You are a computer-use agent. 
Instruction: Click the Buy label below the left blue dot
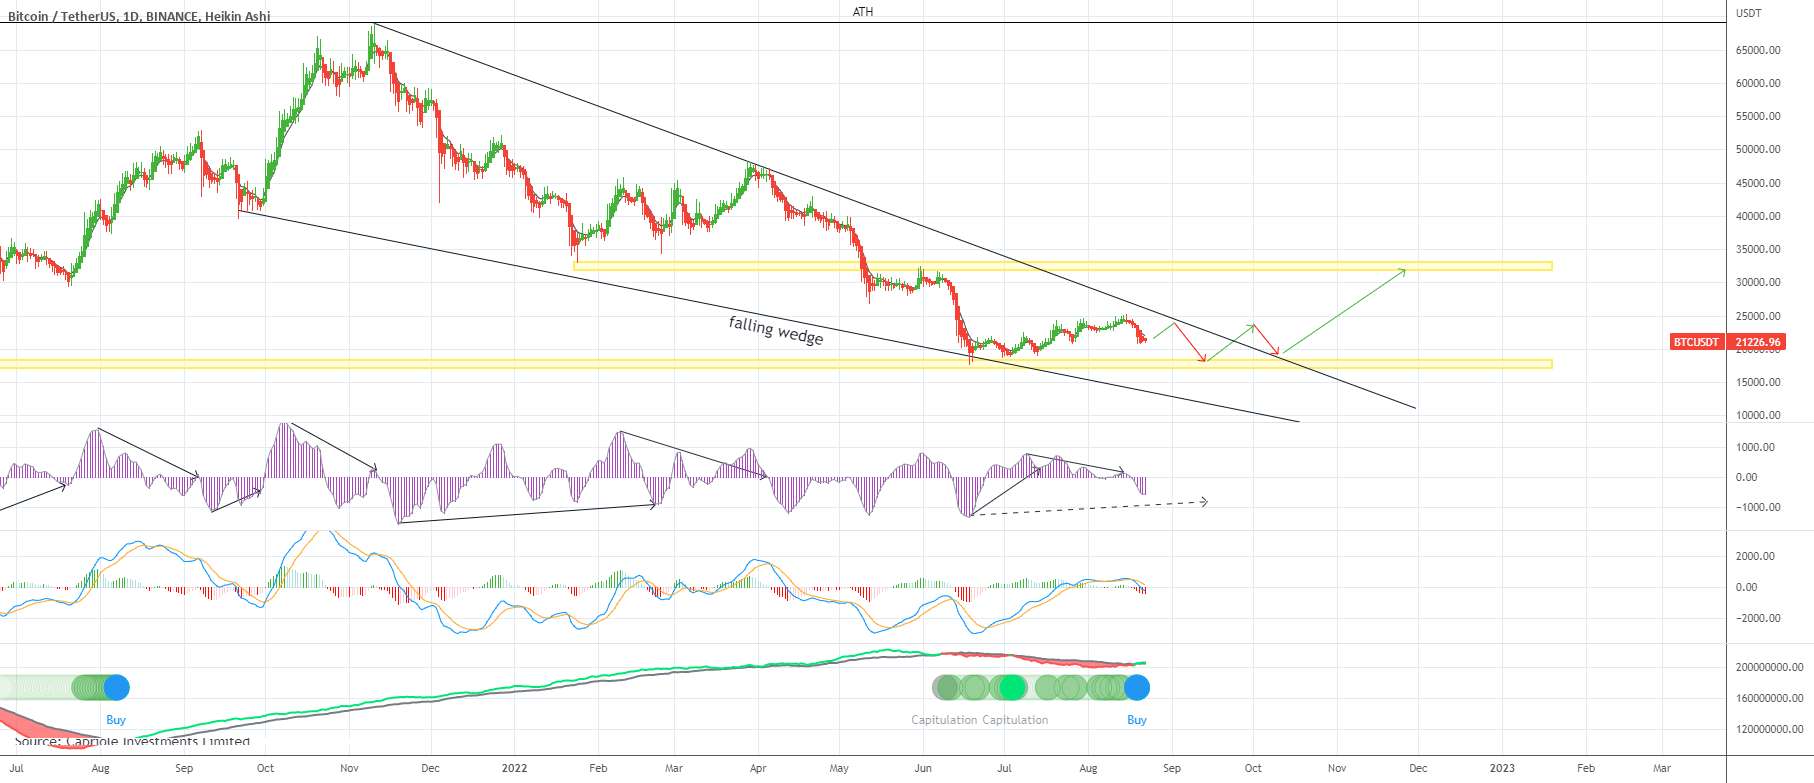[116, 720]
